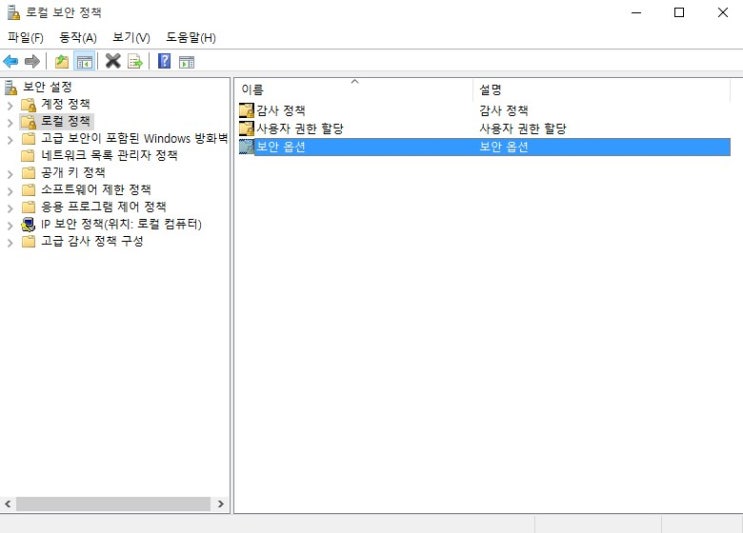
Task: Select 보안 설정 label in the tree
Action: pos(47,87)
